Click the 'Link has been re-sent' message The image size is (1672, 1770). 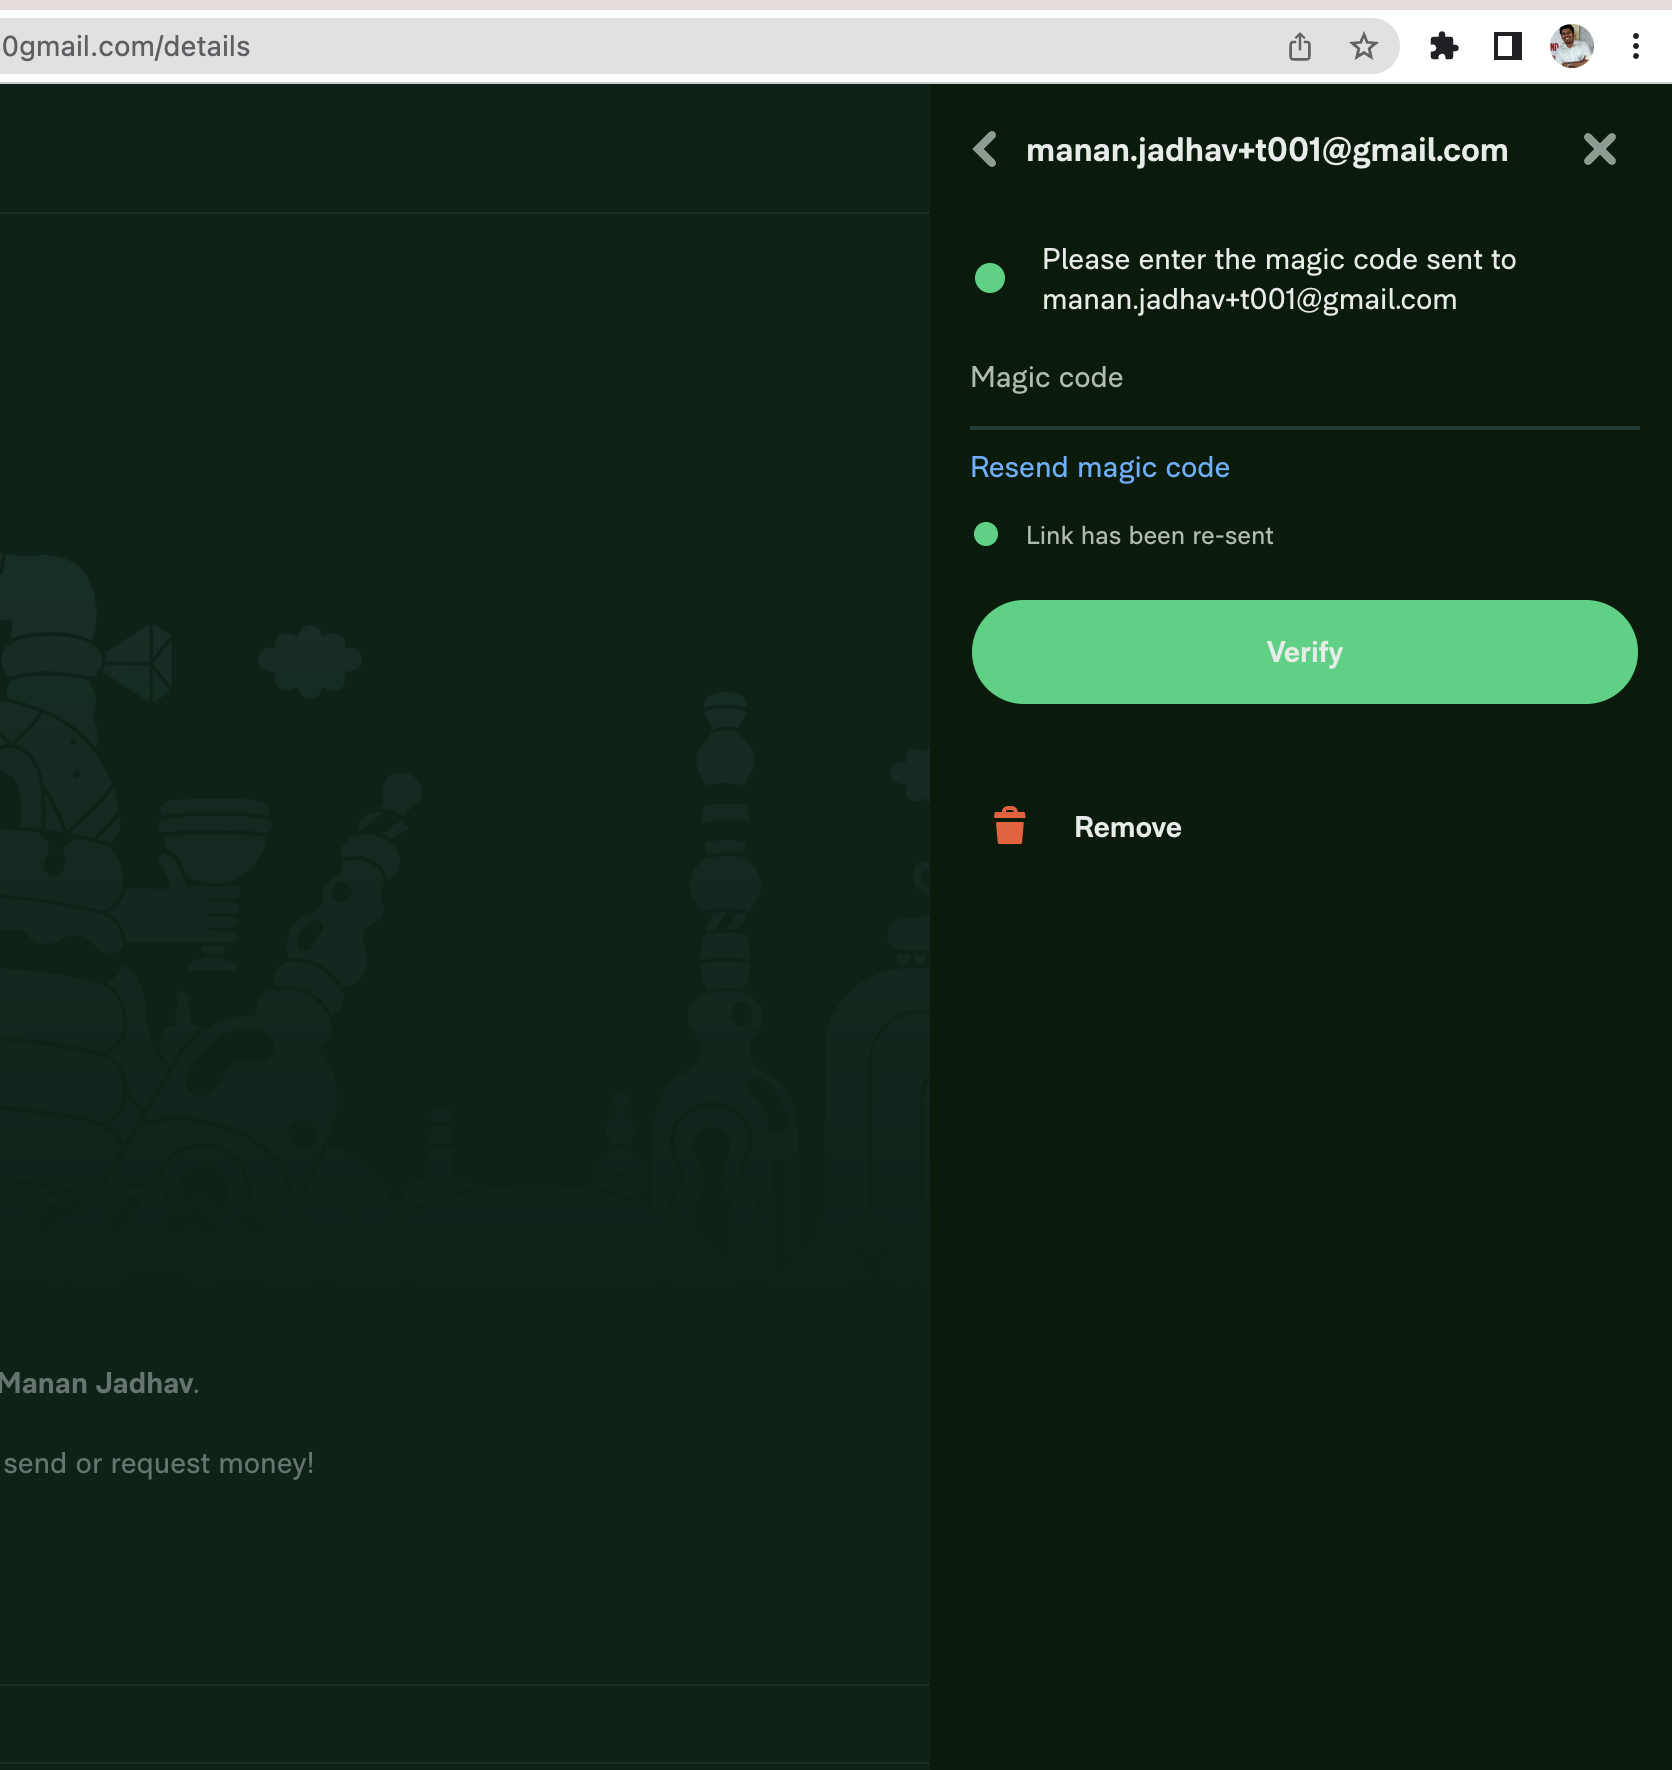[x=1150, y=536]
